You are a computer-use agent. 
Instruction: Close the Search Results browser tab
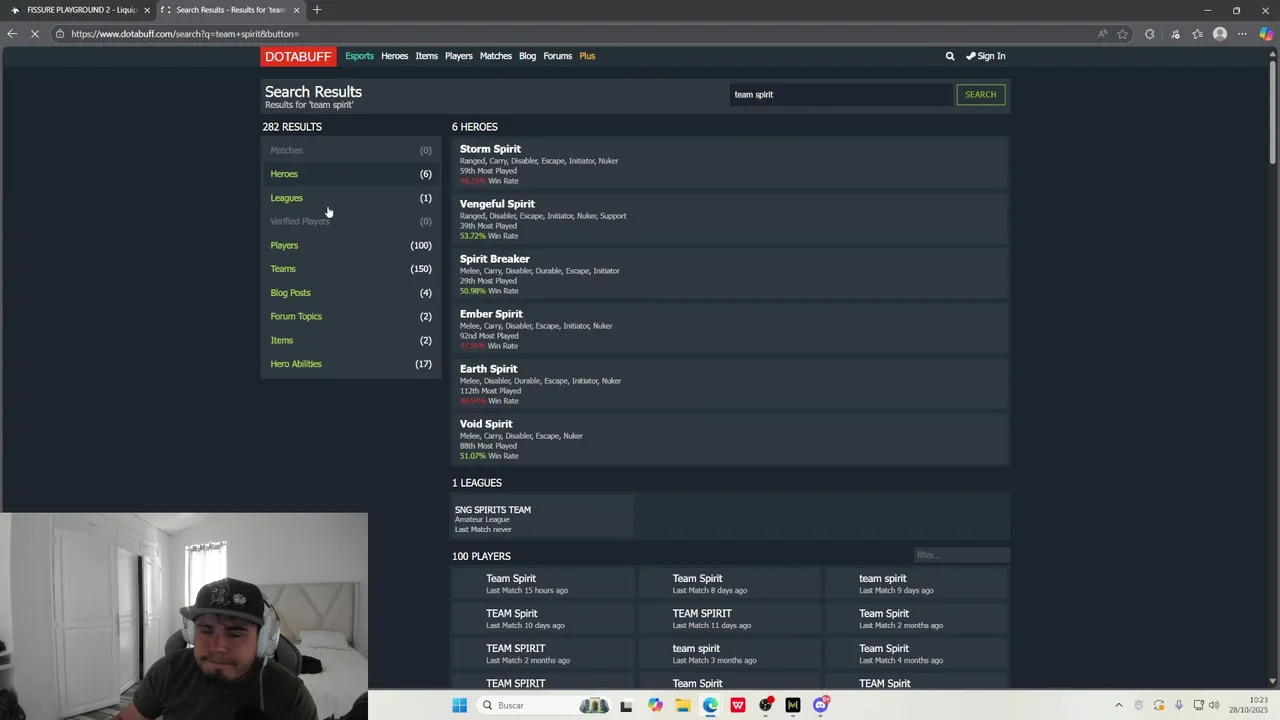click(296, 10)
